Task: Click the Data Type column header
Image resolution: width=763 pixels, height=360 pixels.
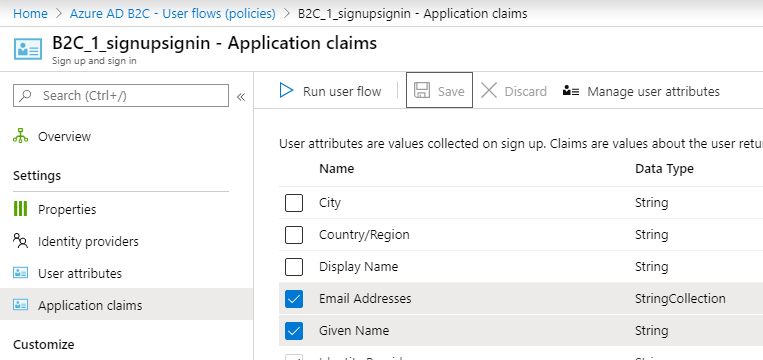Action: point(664,169)
